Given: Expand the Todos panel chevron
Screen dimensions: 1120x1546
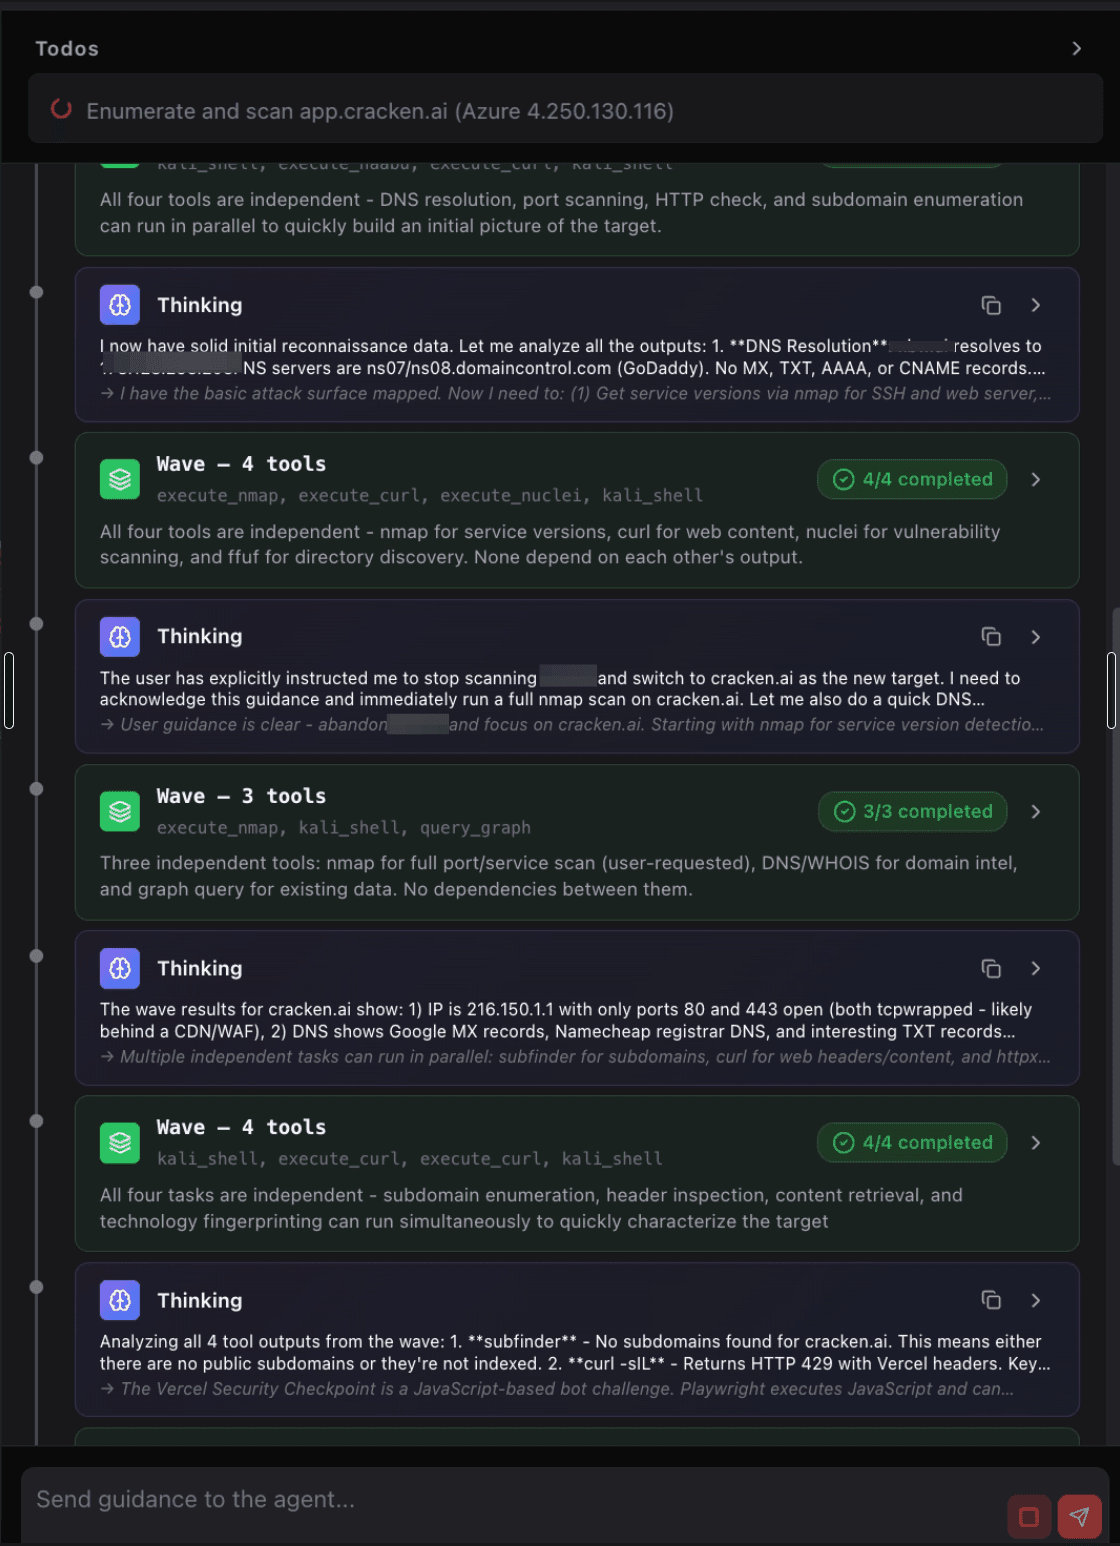Looking at the screenshot, I should (1076, 48).
